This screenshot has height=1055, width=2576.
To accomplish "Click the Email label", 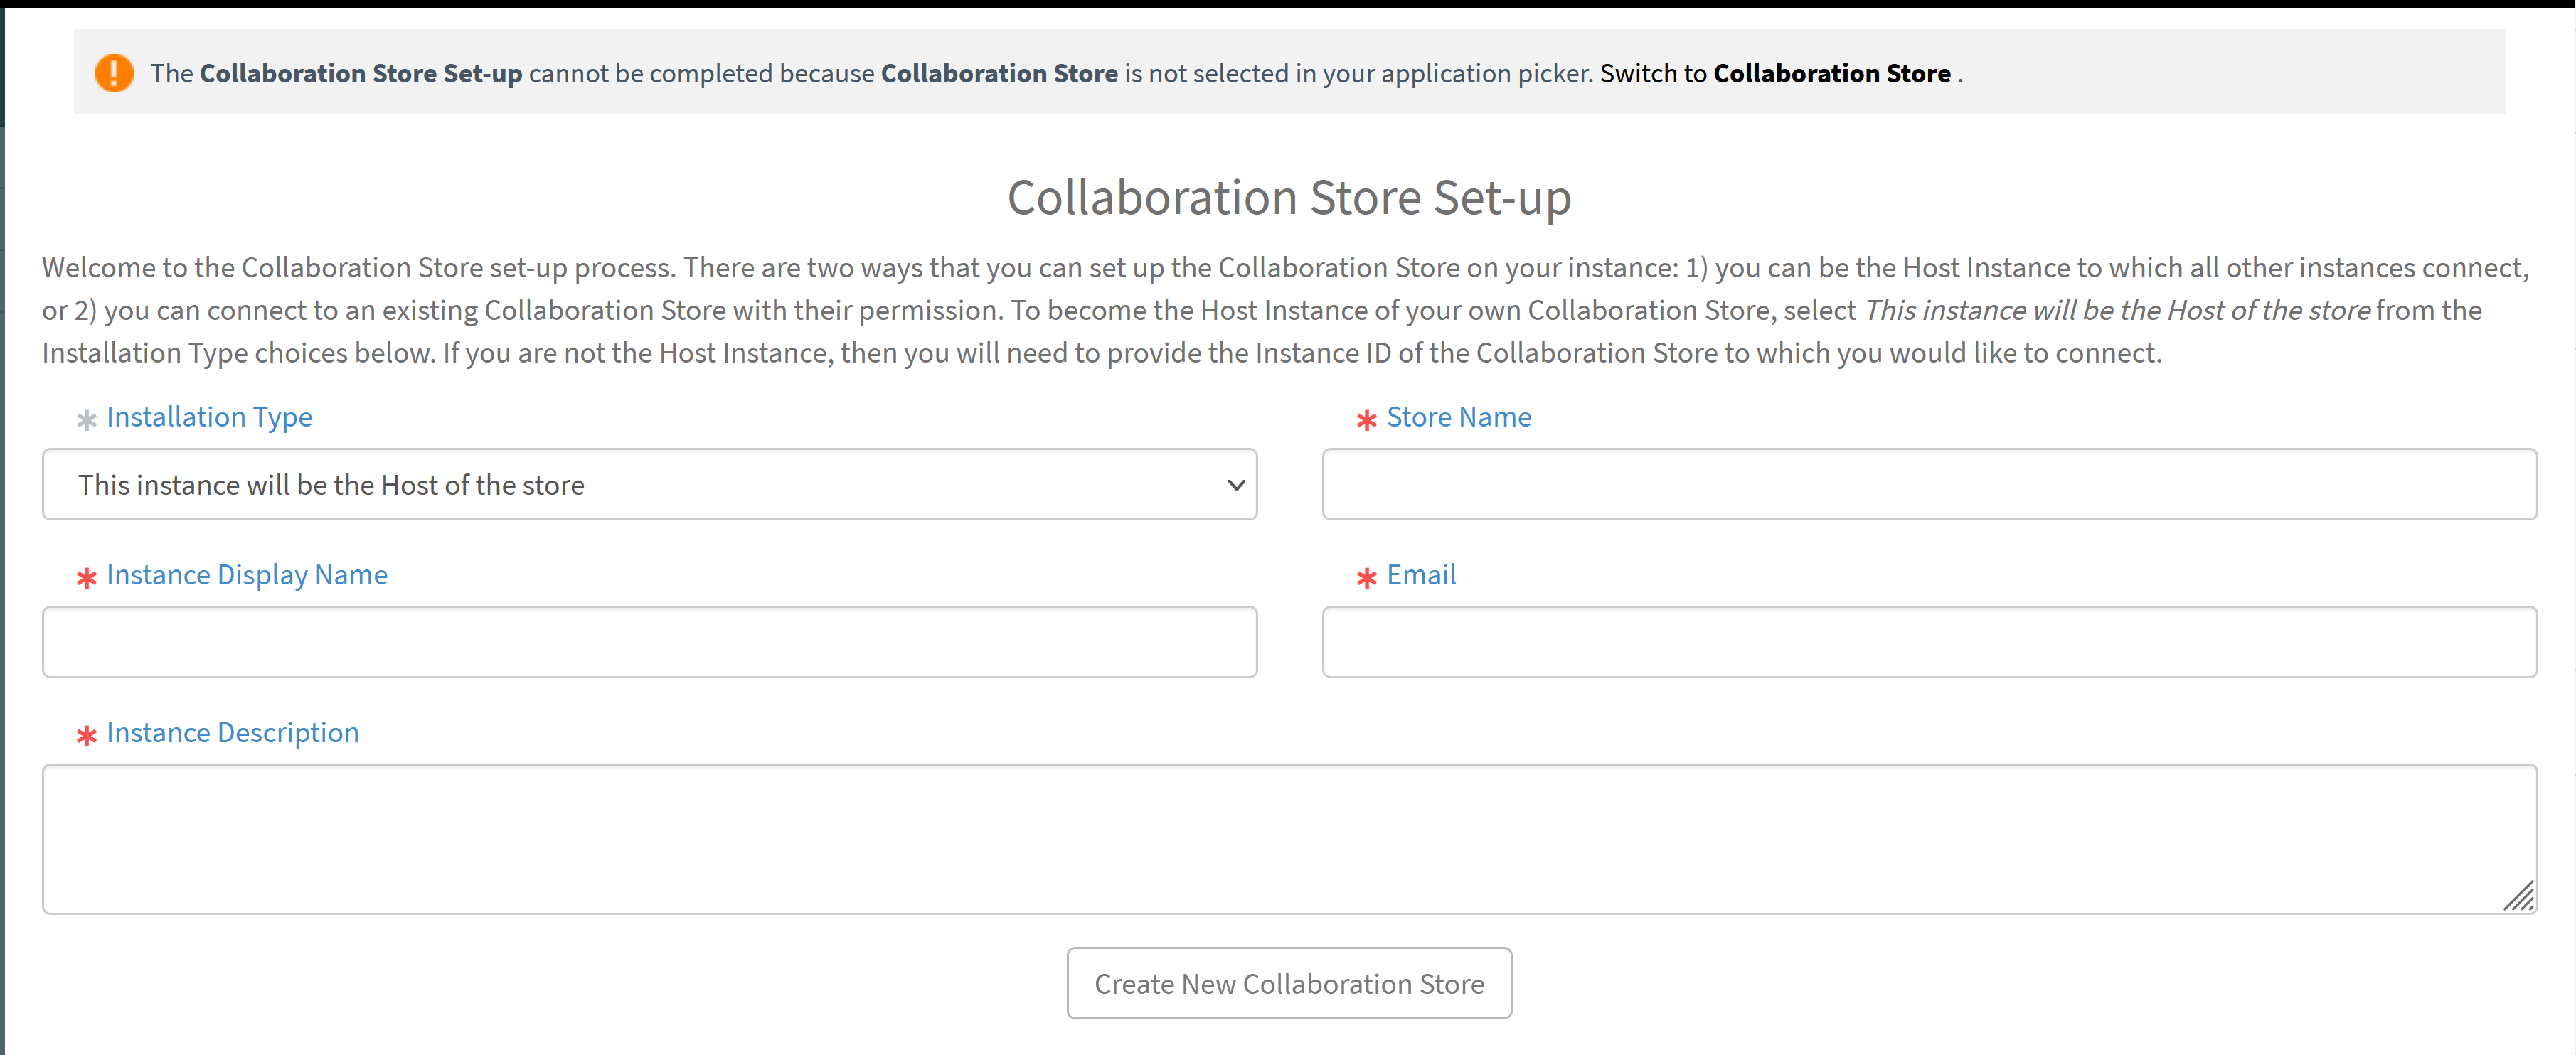I will coord(1420,574).
